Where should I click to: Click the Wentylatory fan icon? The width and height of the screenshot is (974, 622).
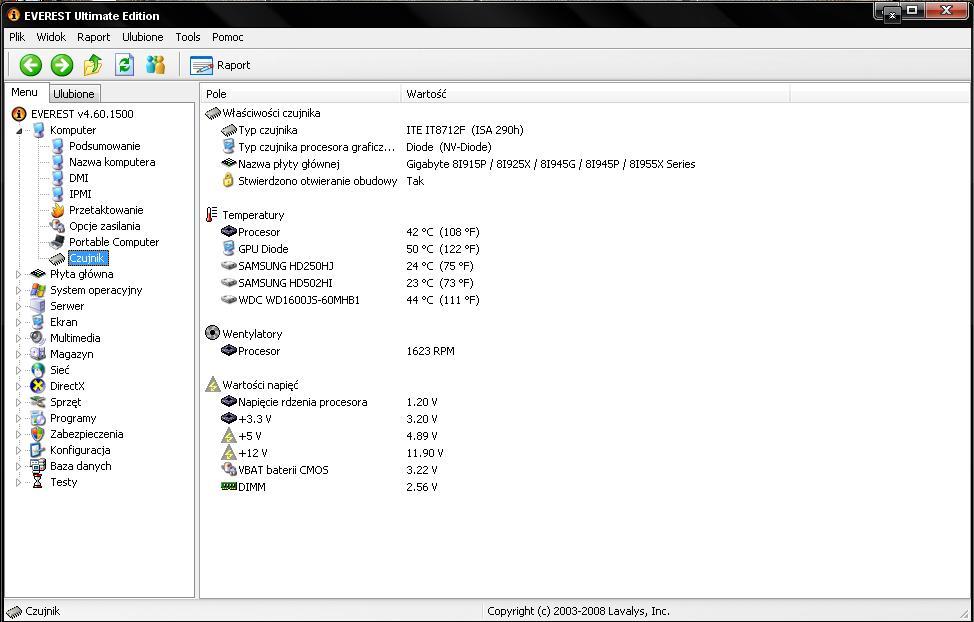coord(212,334)
